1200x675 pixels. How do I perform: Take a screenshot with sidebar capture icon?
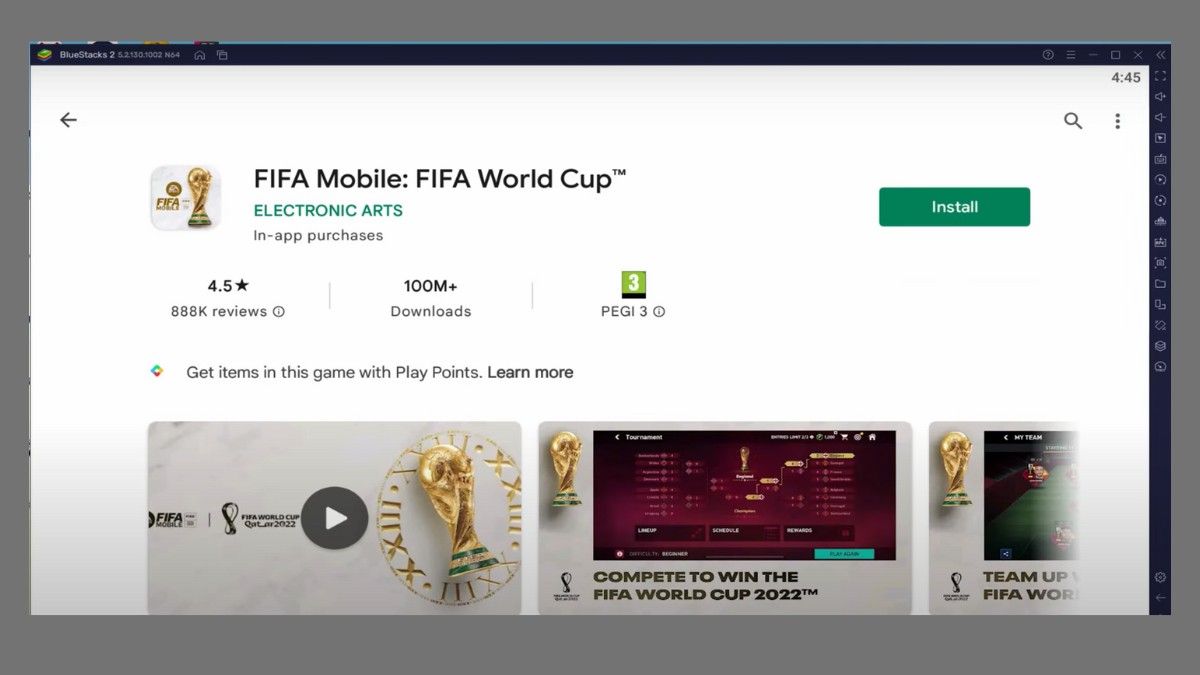1160,263
